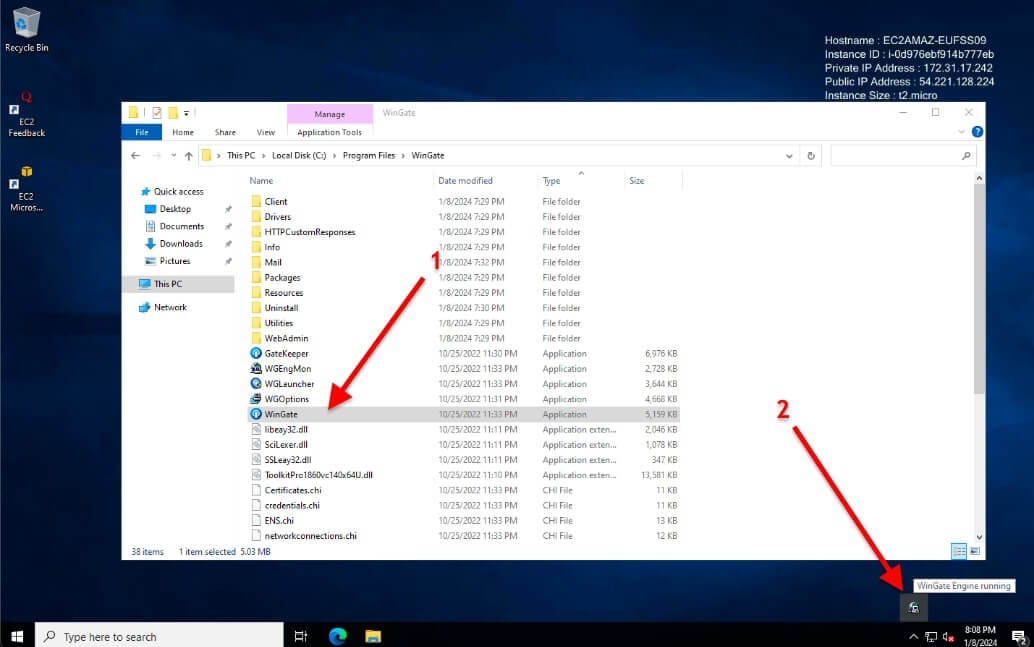Screen dimensions: 1034x647
Task: Select the Certificates.chi file icon
Action: coord(256,490)
